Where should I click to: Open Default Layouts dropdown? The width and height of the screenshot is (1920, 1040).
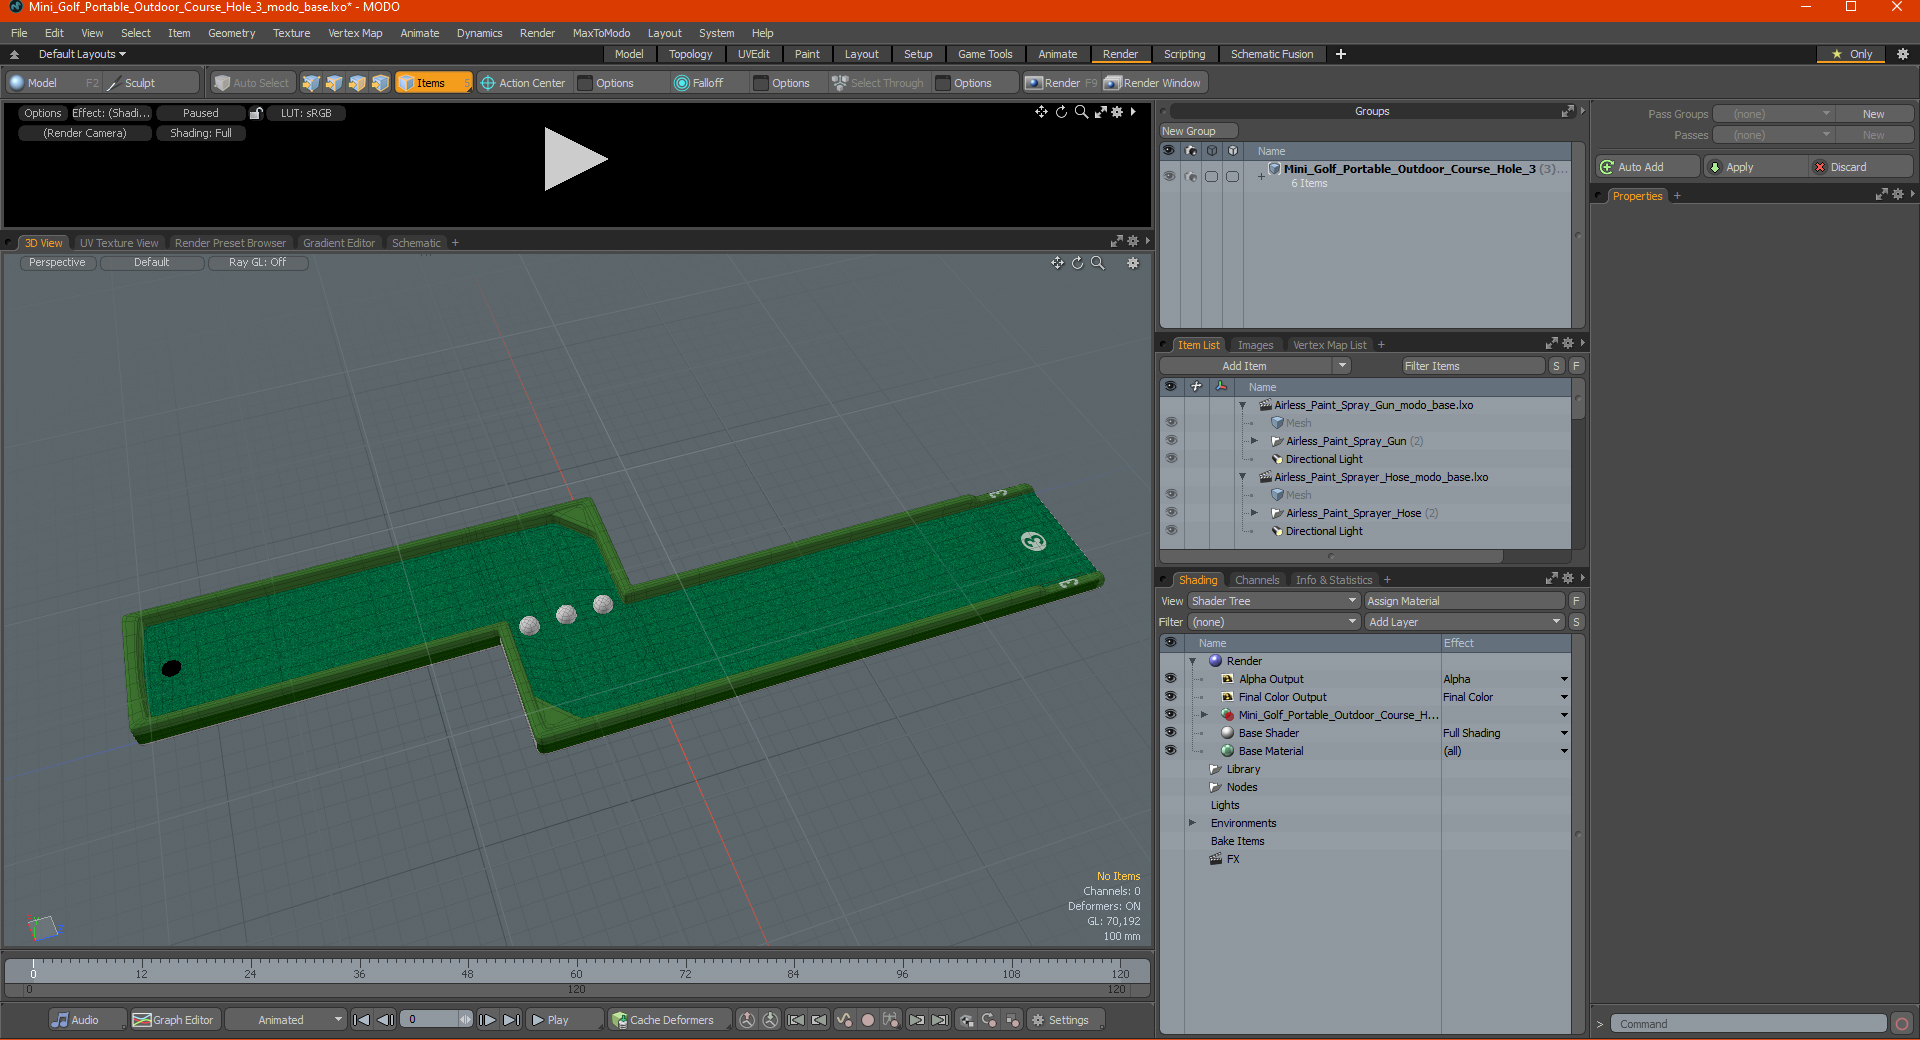82,54
